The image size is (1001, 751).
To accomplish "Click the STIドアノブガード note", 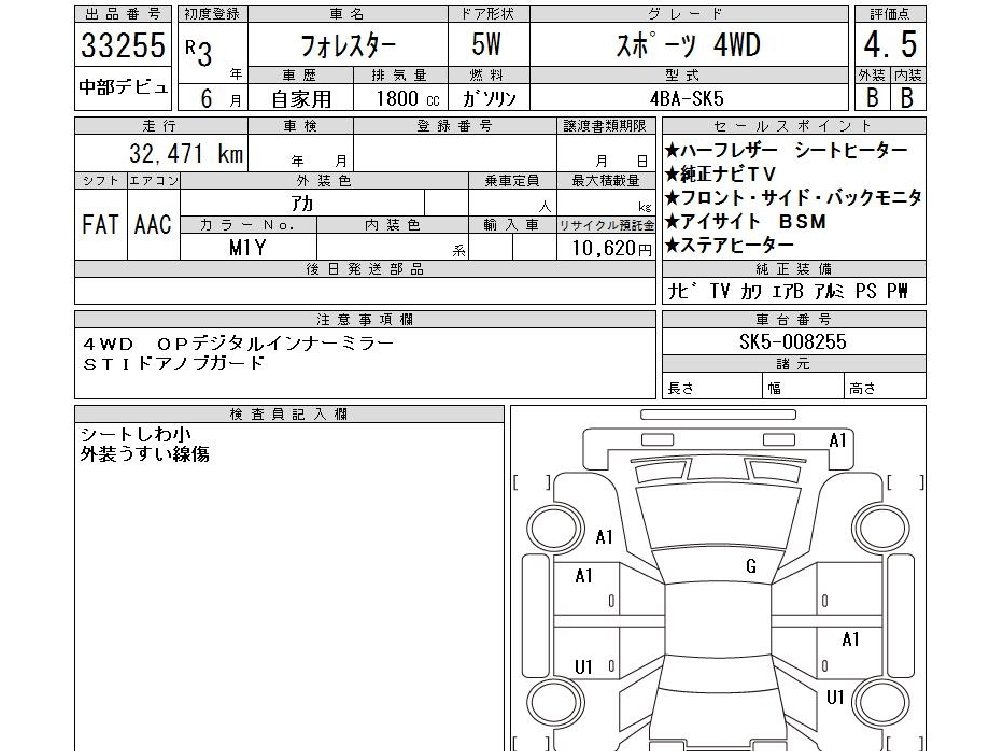I will [174, 363].
